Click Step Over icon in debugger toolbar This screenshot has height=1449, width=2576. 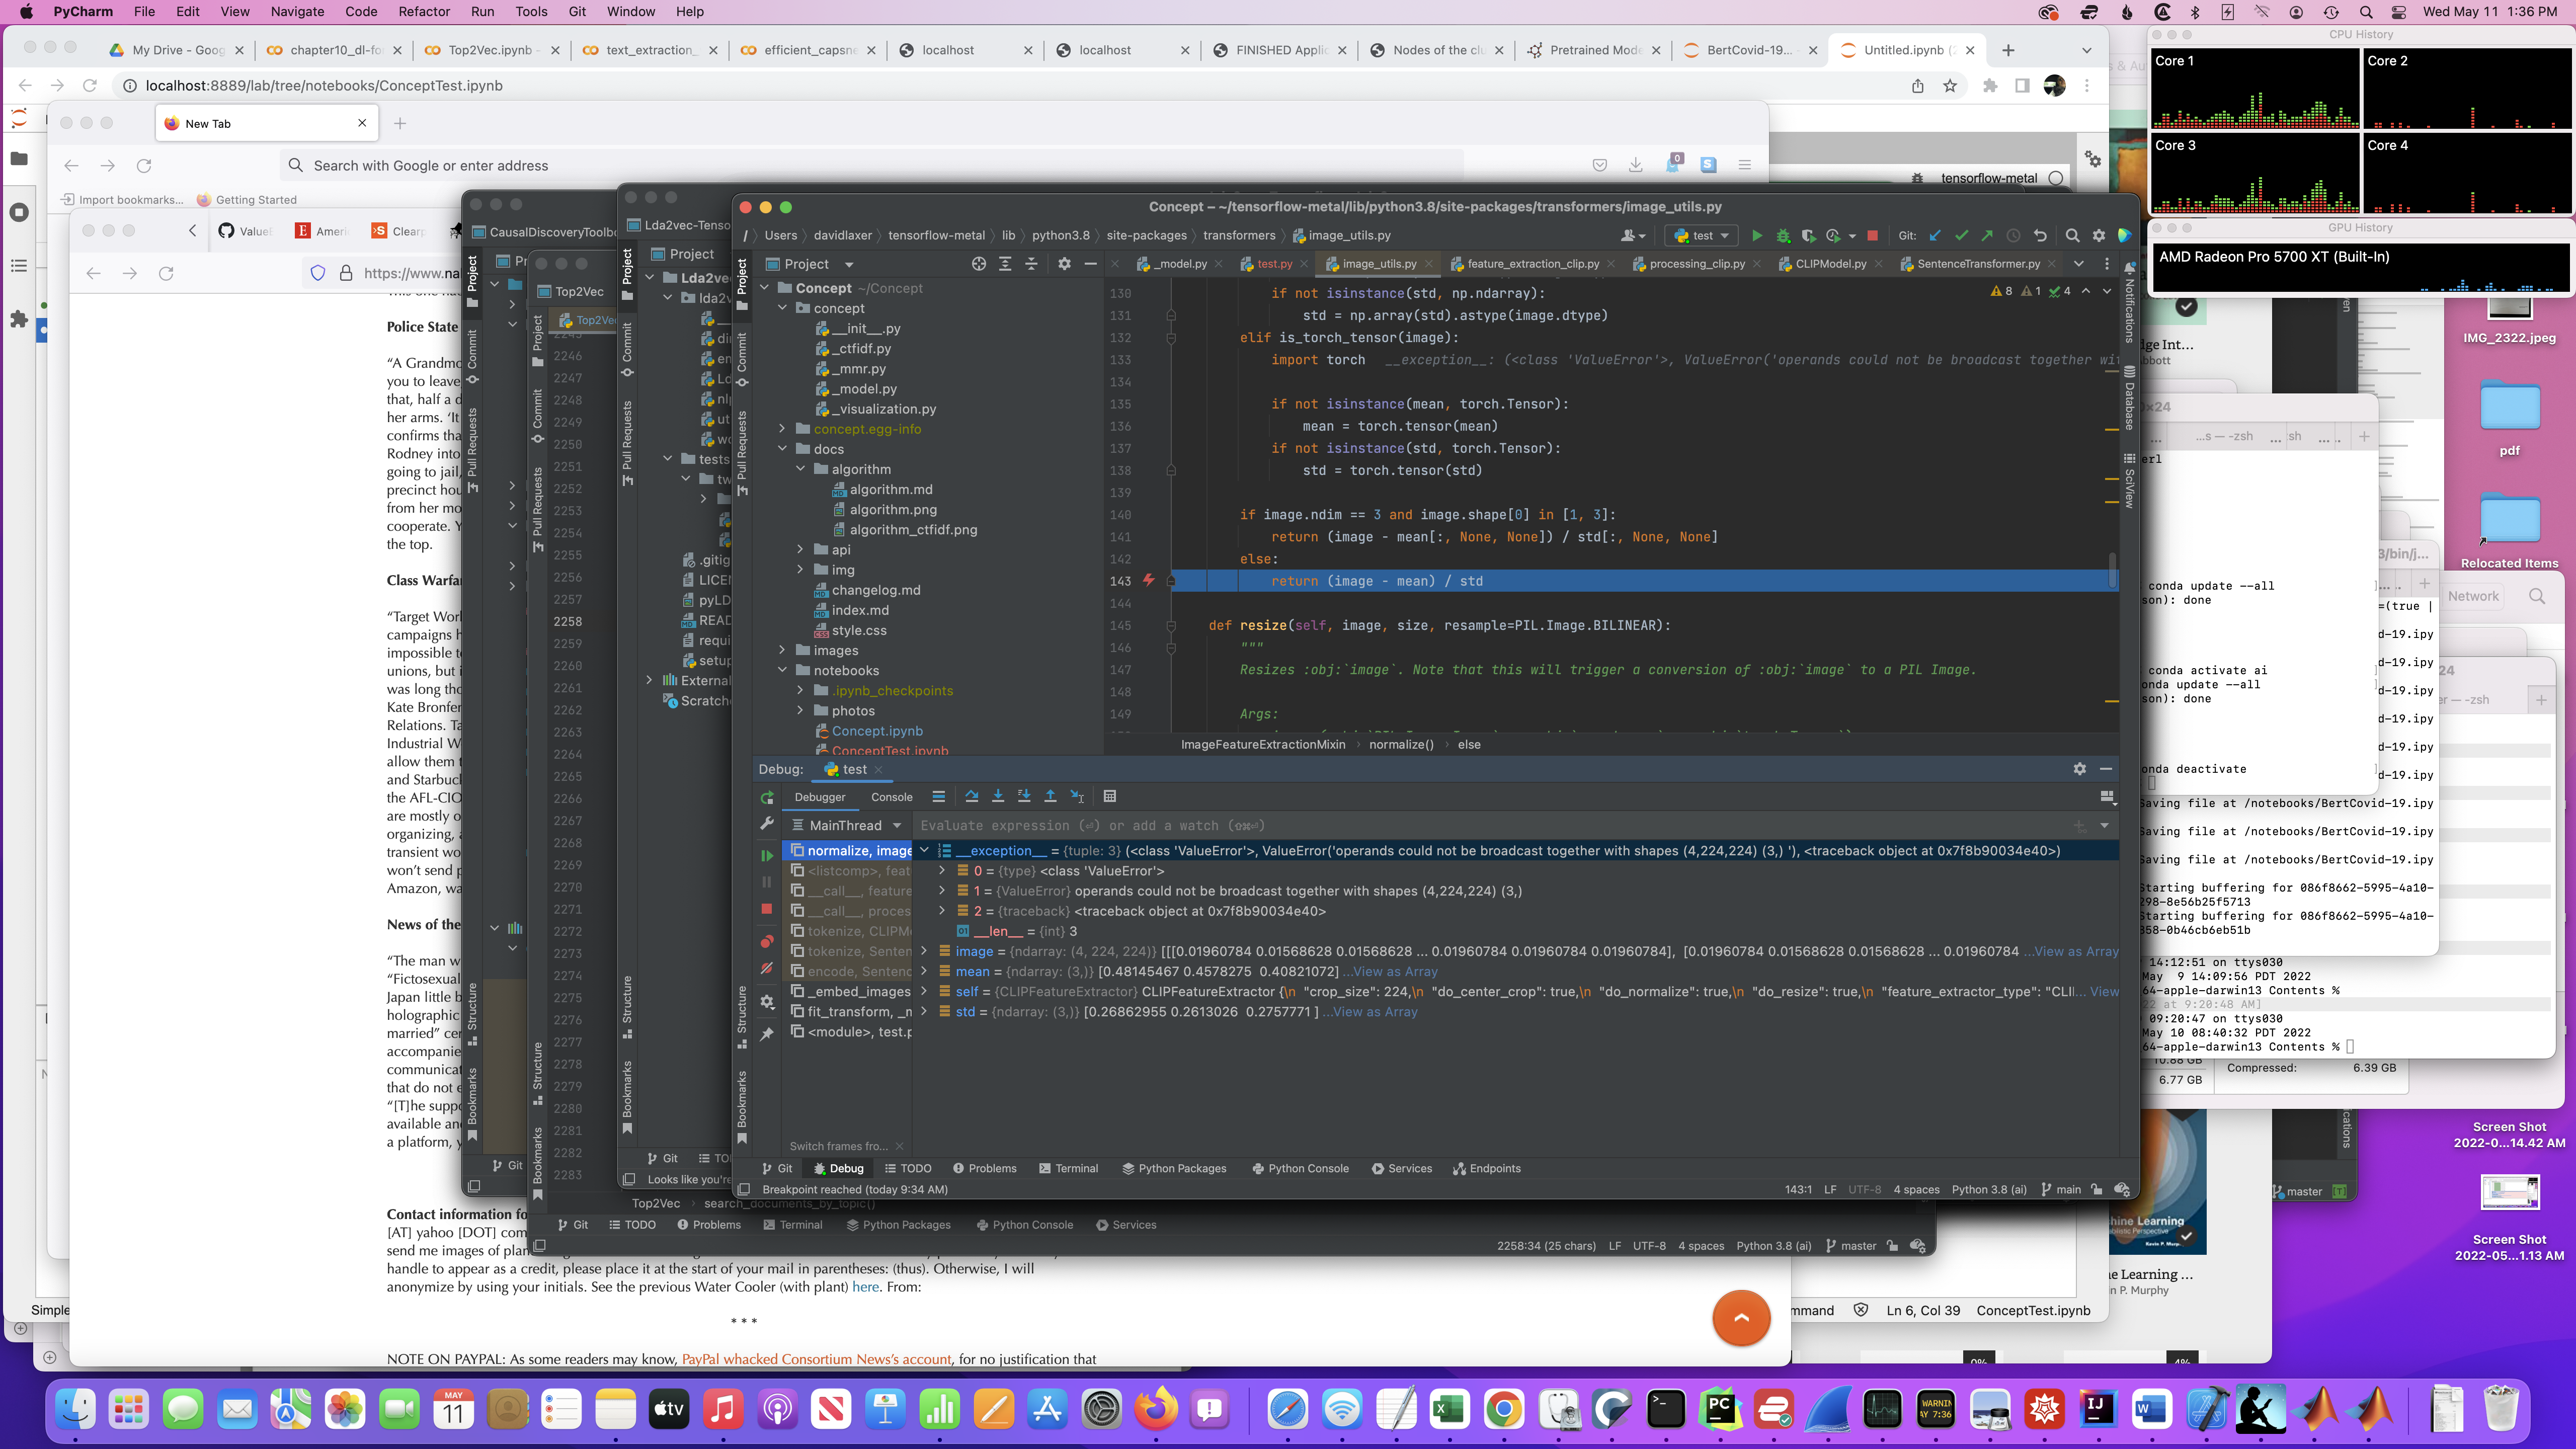pos(971,797)
